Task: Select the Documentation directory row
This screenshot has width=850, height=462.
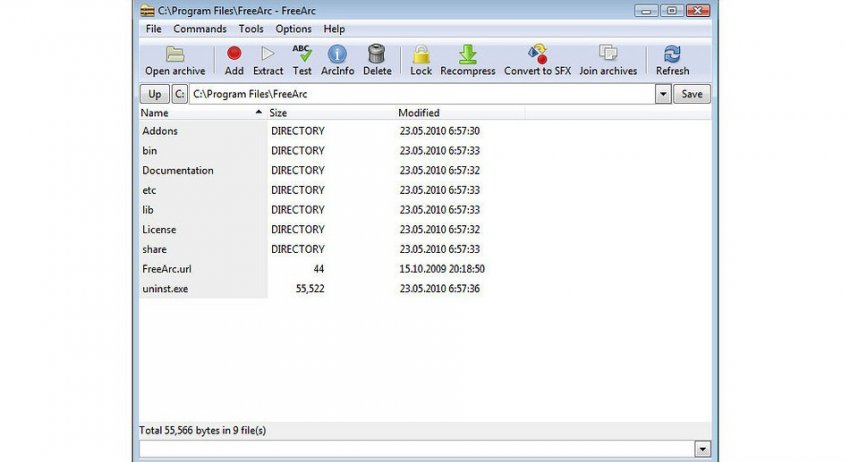Action: coord(178,170)
